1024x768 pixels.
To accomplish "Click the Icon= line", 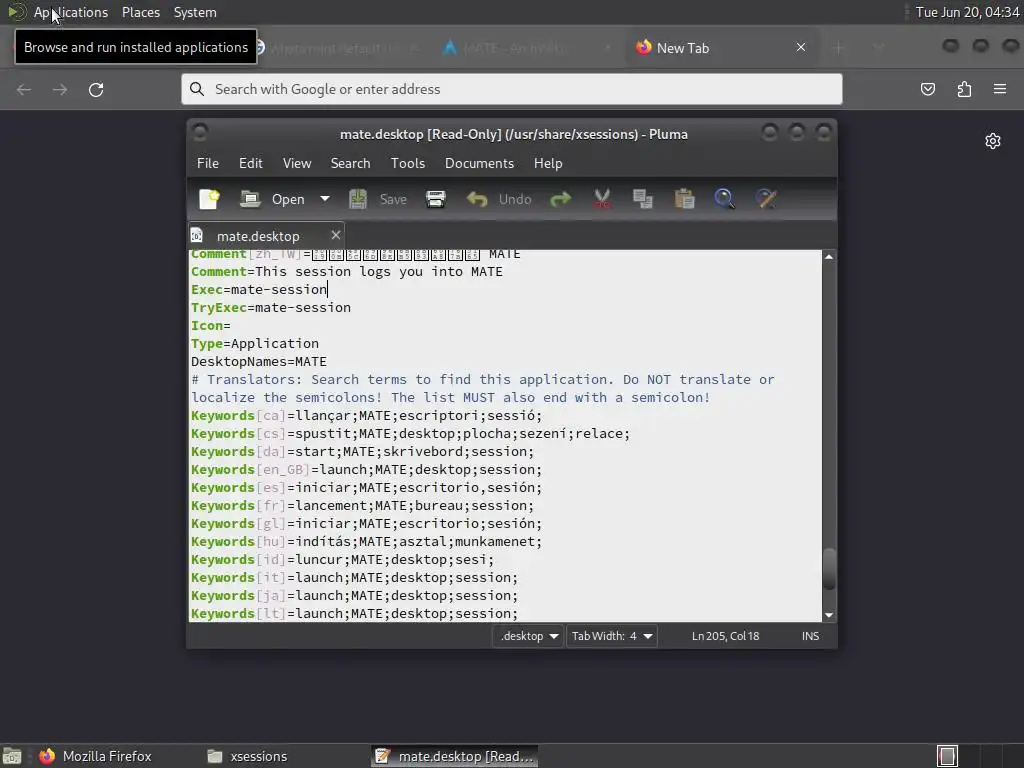I will pos(210,325).
